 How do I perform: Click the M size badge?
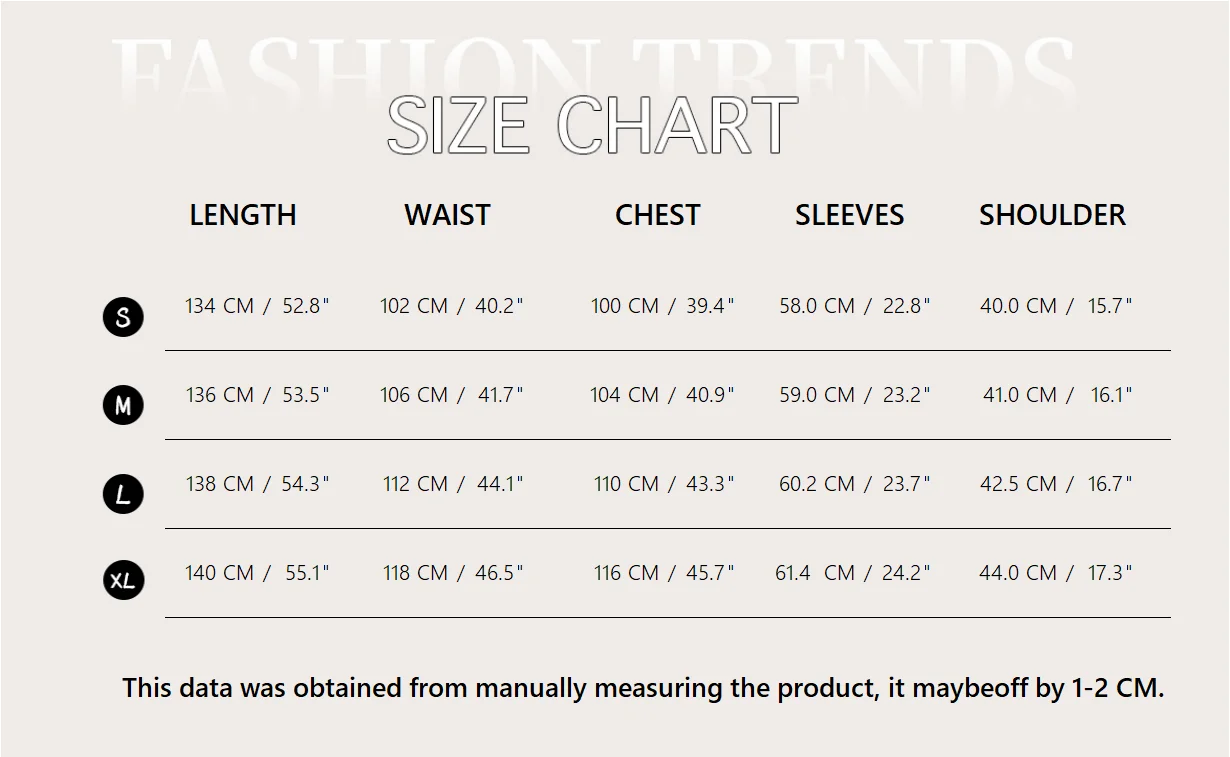coord(123,405)
